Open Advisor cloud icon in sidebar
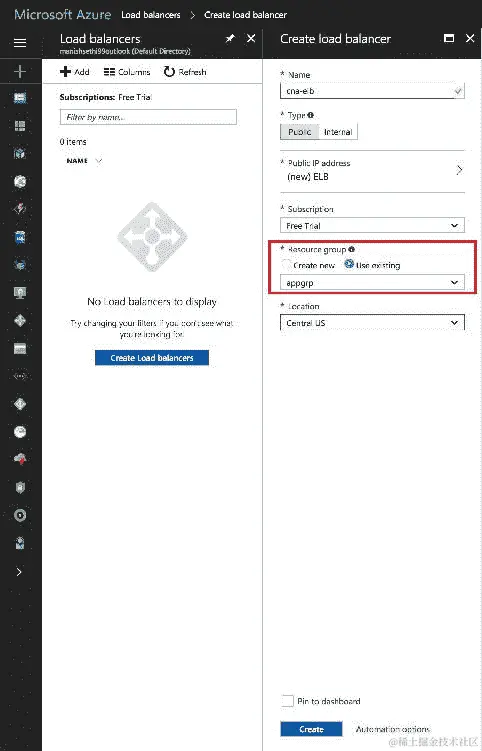482x751 pixels. [x=20, y=459]
